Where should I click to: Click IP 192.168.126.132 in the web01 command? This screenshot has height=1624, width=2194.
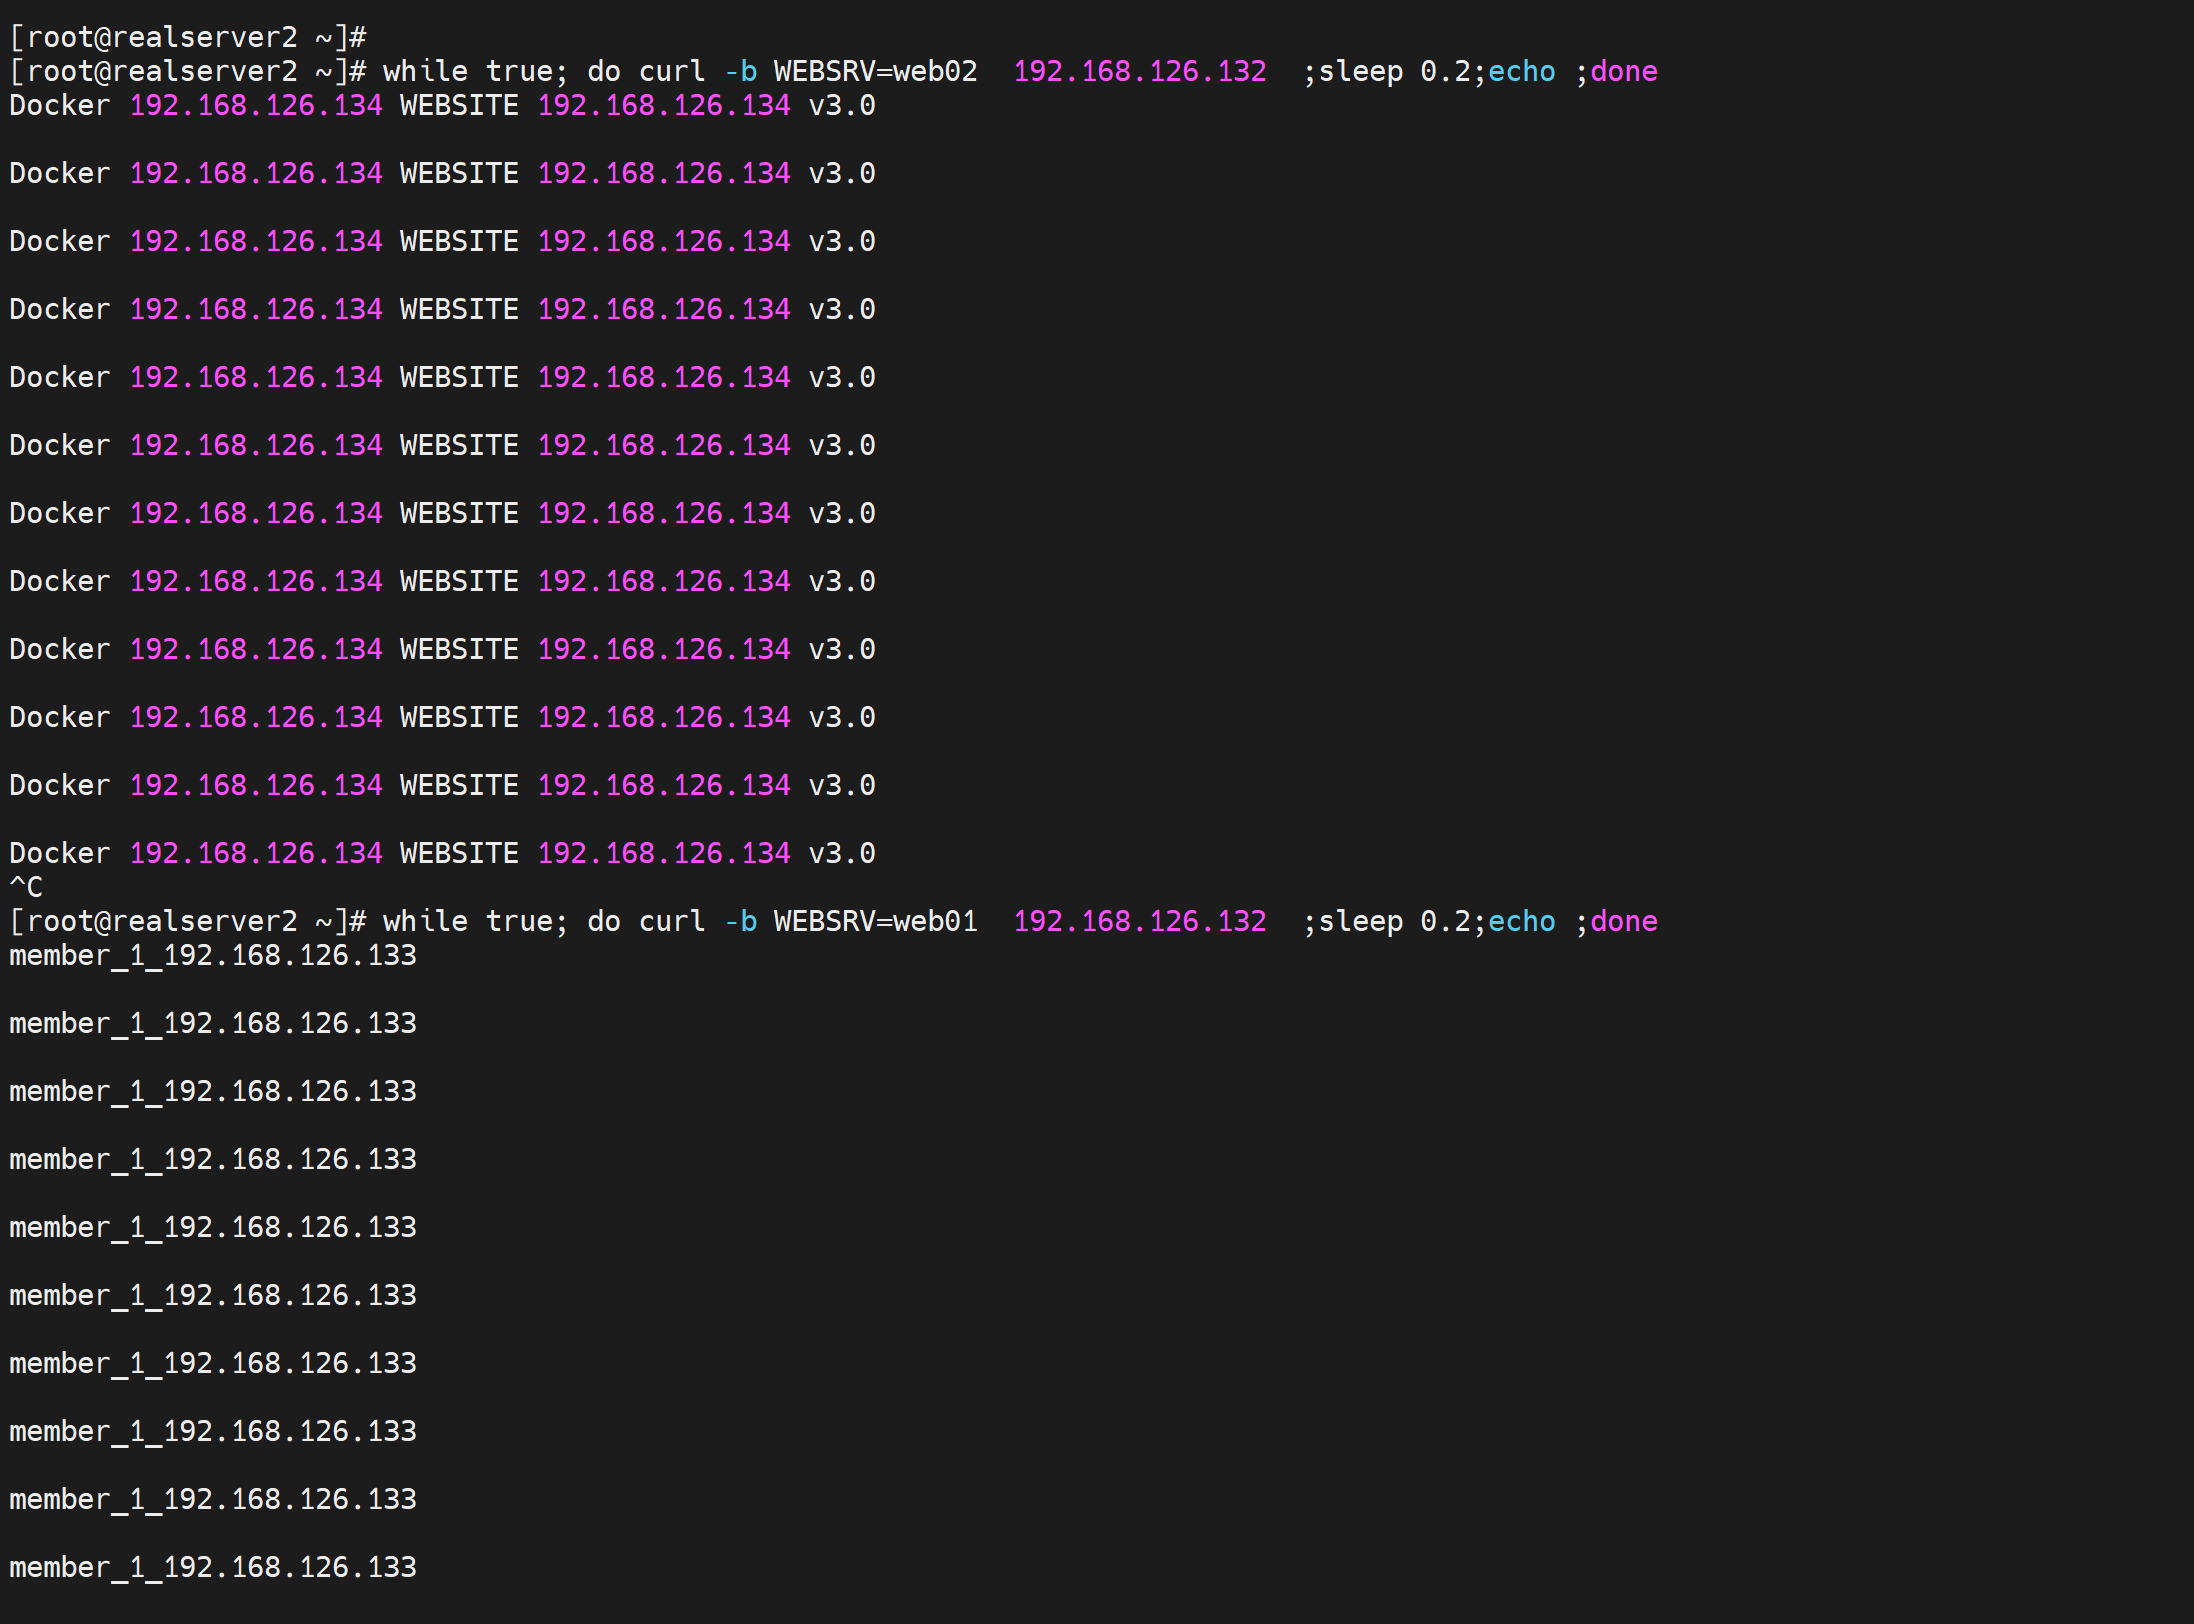pos(1139,921)
